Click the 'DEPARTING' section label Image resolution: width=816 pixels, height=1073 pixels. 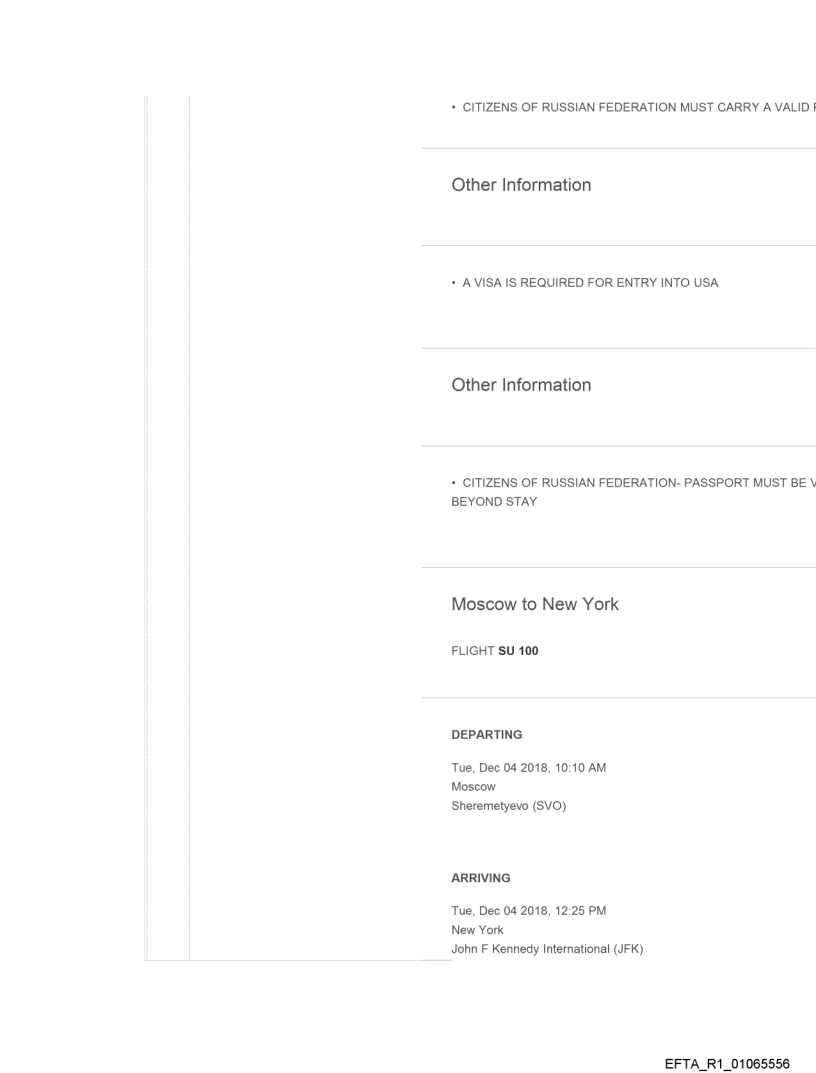(x=487, y=735)
